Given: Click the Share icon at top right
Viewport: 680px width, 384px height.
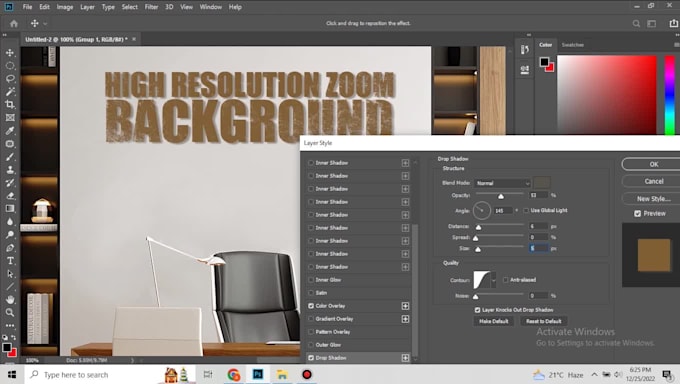Looking at the screenshot, I should coord(673,23).
